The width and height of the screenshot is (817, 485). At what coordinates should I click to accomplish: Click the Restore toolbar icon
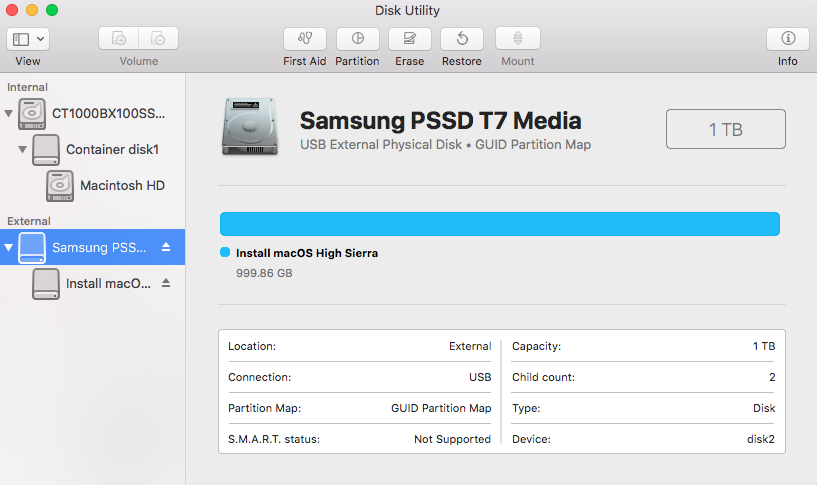(x=462, y=39)
